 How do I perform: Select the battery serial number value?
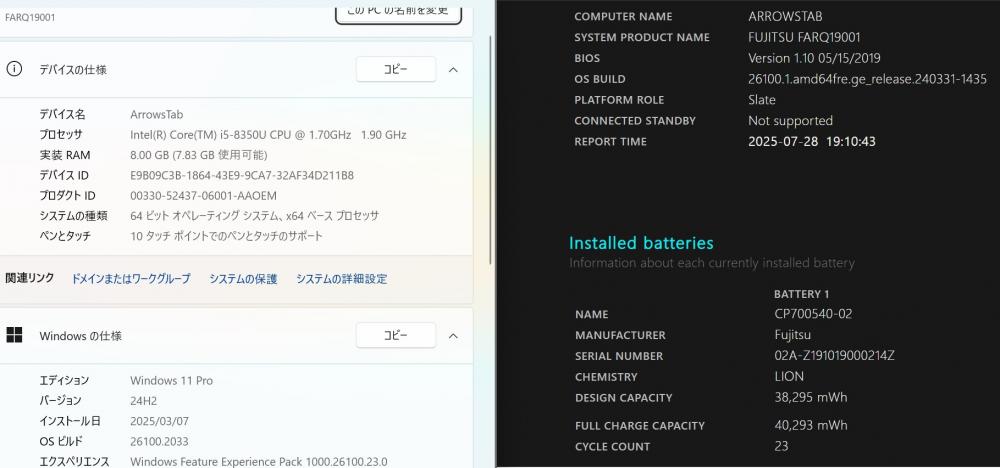(x=834, y=356)
